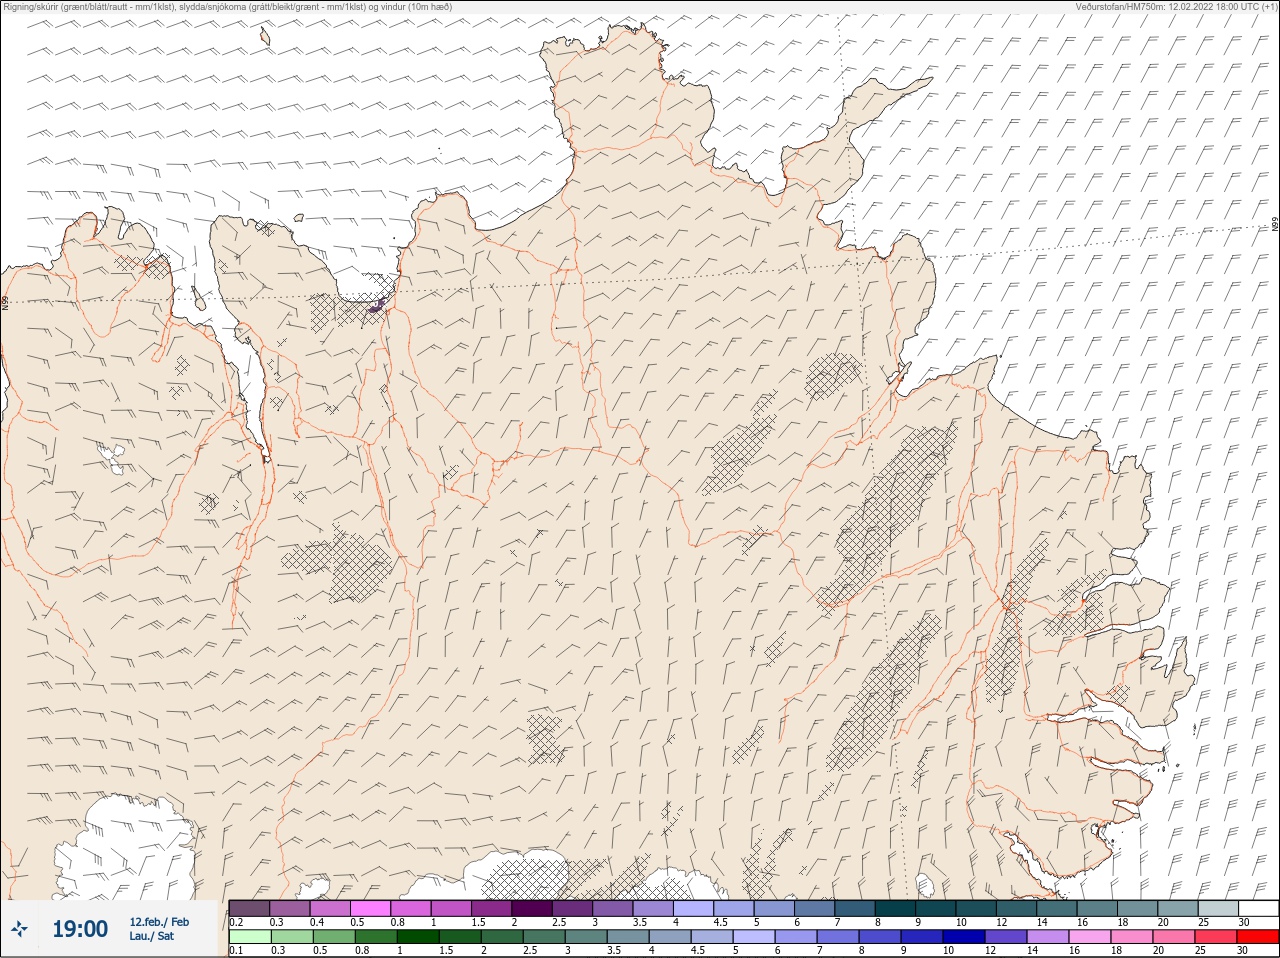Click the compass-style weather icon beside 19:00

click(20, 929)
